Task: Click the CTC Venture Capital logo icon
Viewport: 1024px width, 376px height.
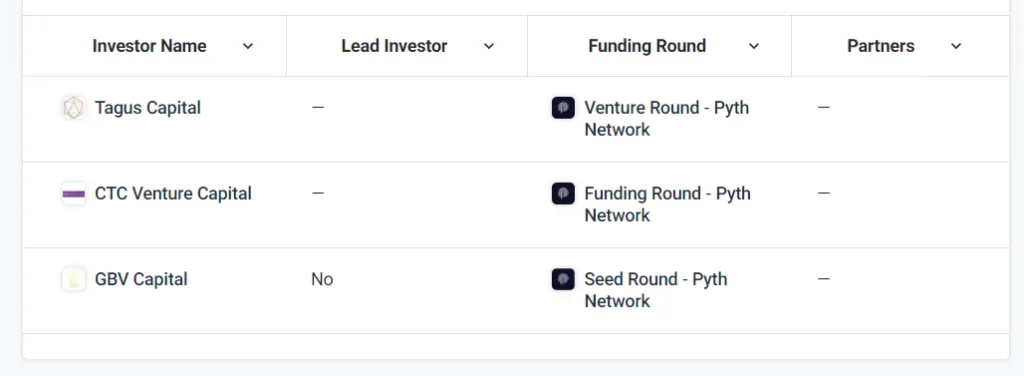Action: tap(73, 194)
